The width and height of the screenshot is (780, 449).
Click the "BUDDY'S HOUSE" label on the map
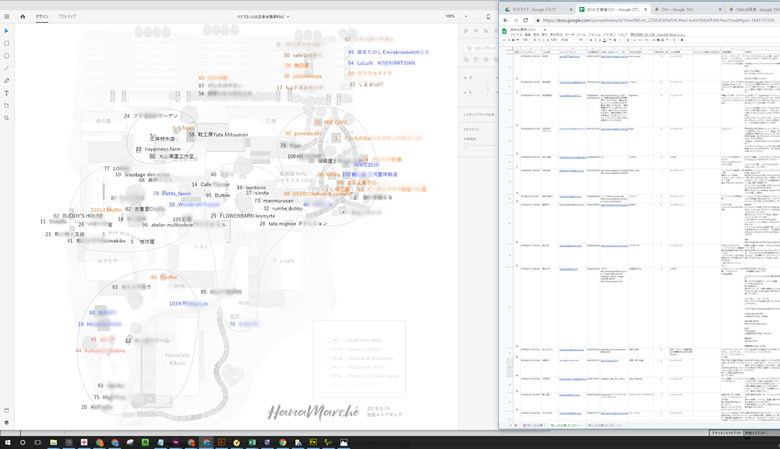tap(83, 216)
